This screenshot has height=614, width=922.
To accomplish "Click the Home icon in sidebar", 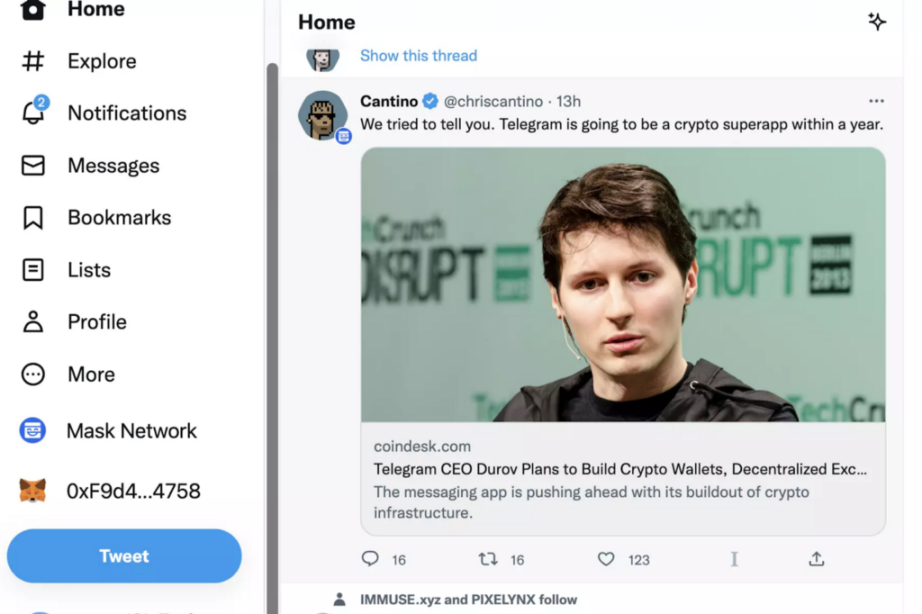I will pos(33,10).
